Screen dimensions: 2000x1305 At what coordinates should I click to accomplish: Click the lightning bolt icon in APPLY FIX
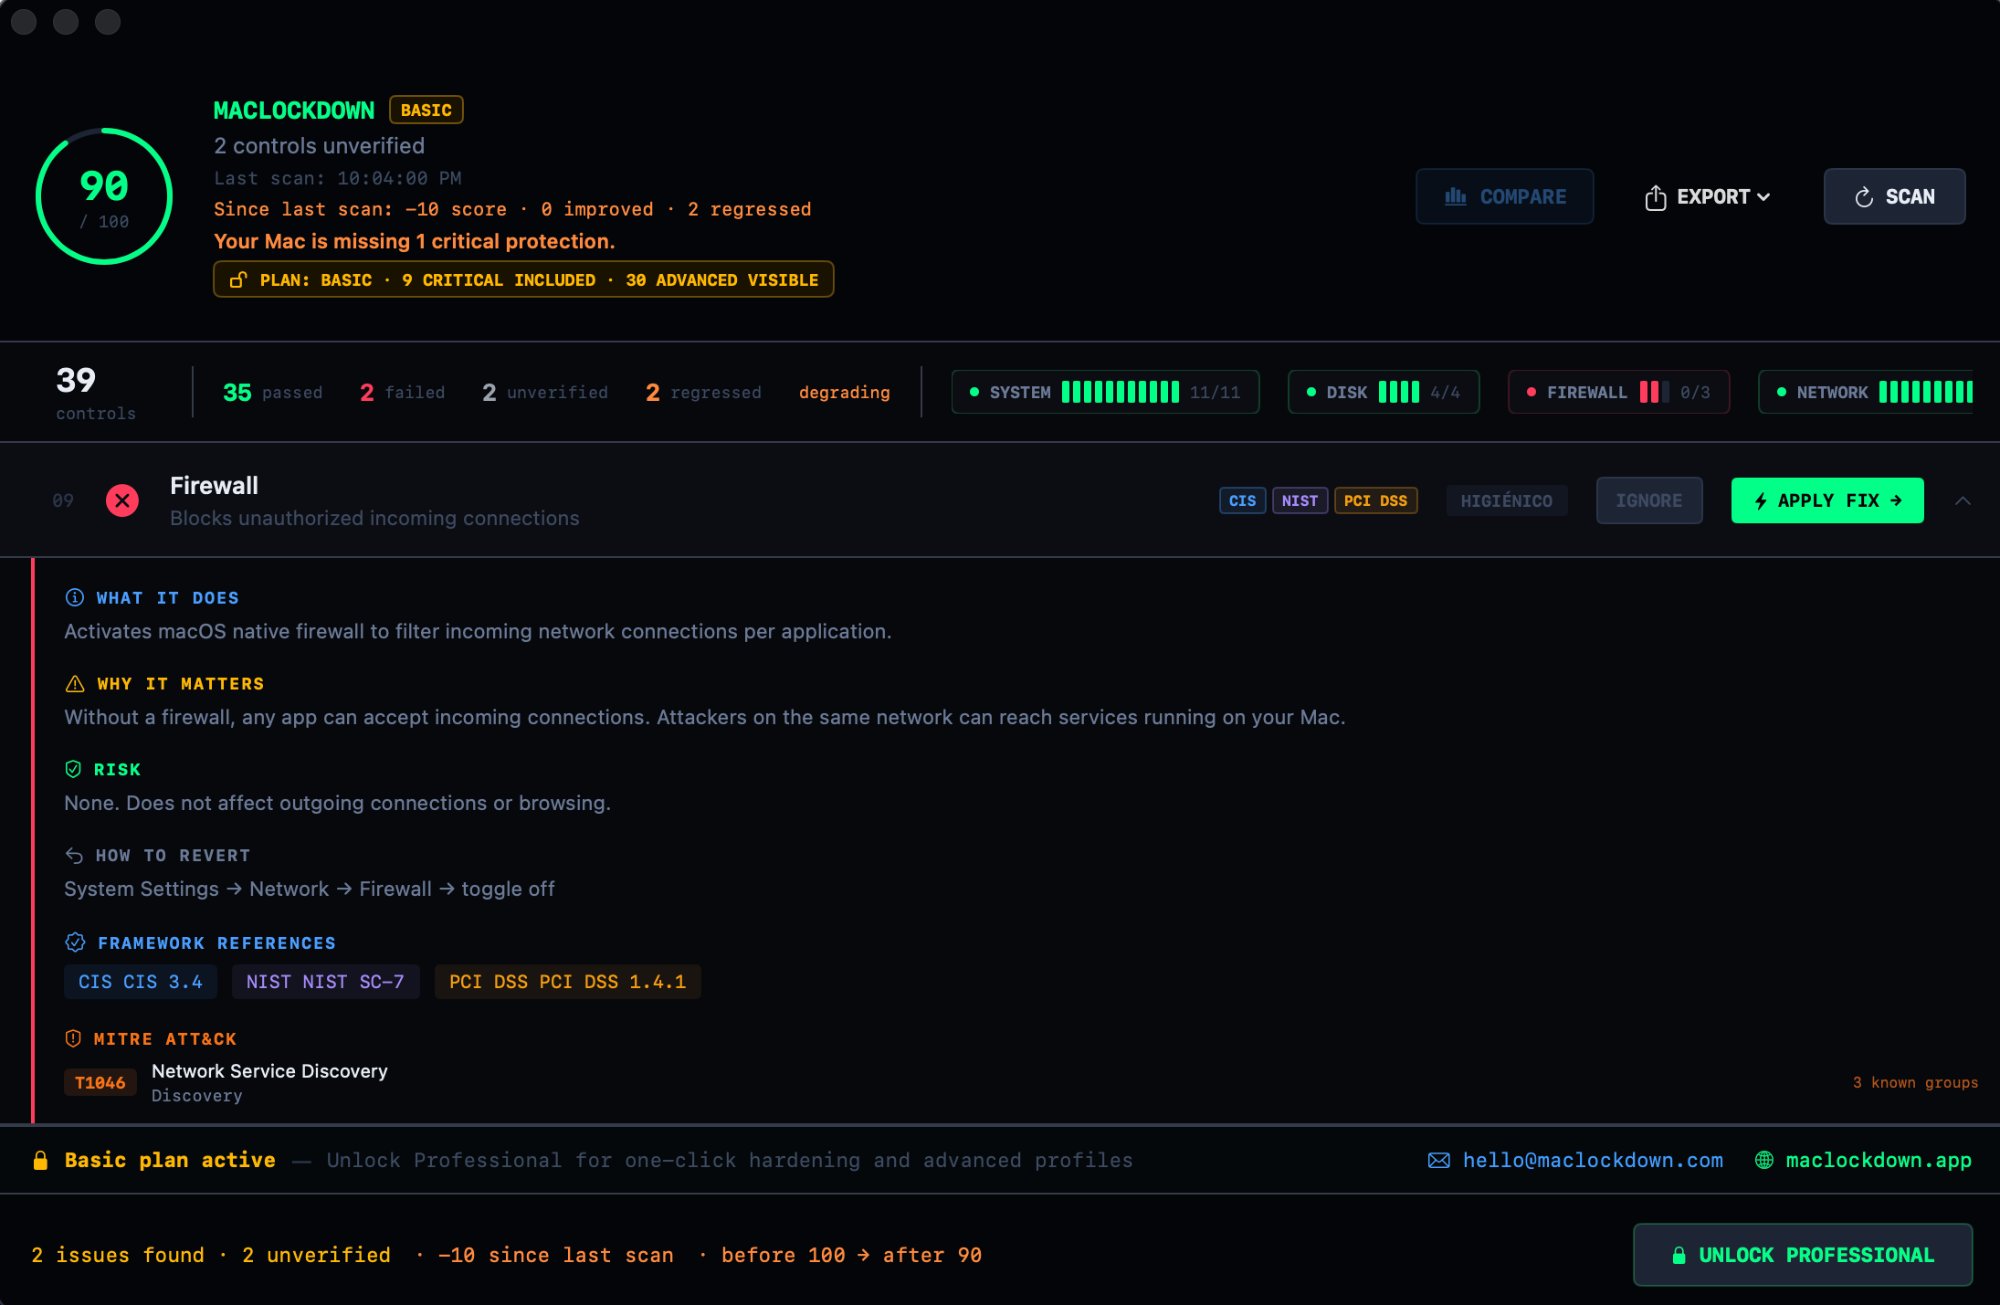point(1761,501)
